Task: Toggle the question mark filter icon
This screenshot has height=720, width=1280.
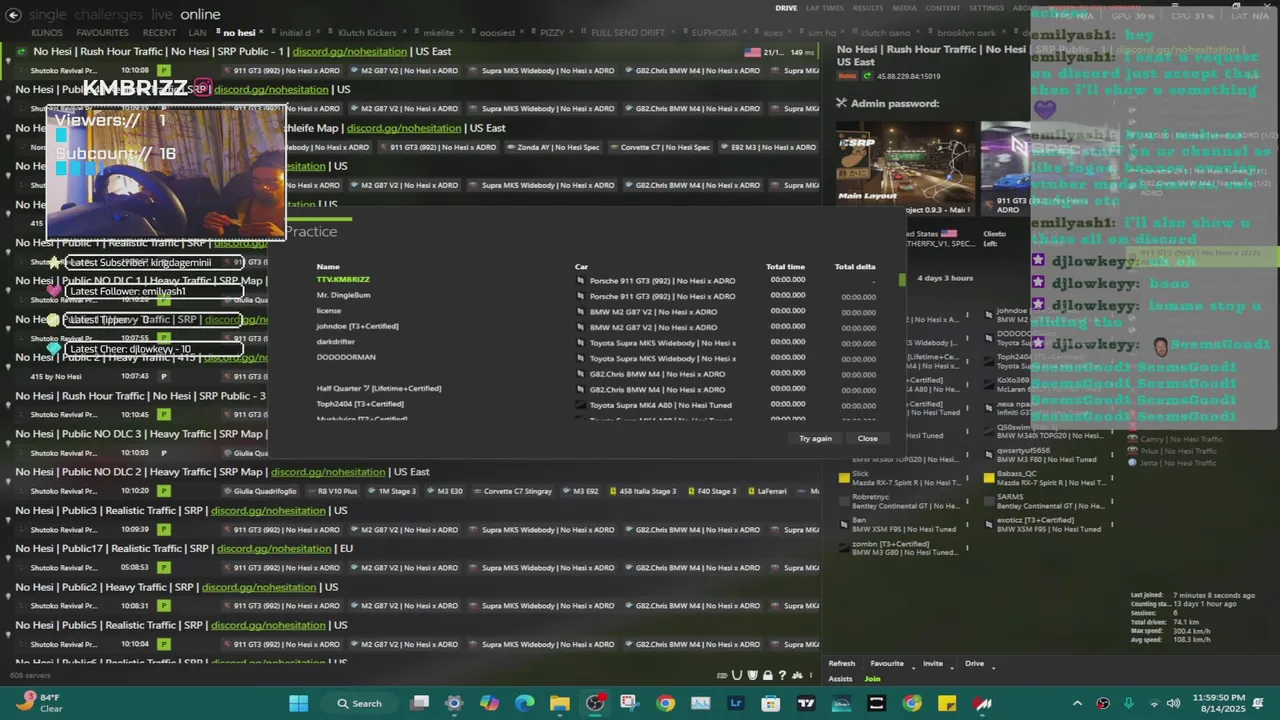Action: click(782, 675)
